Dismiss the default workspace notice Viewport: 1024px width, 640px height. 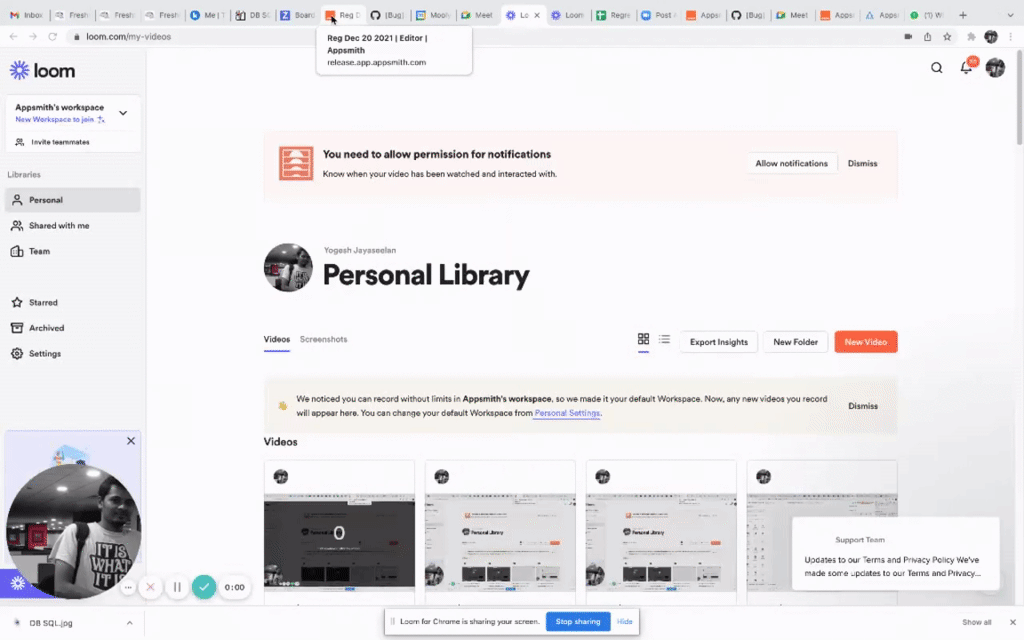tap(863, 406)
